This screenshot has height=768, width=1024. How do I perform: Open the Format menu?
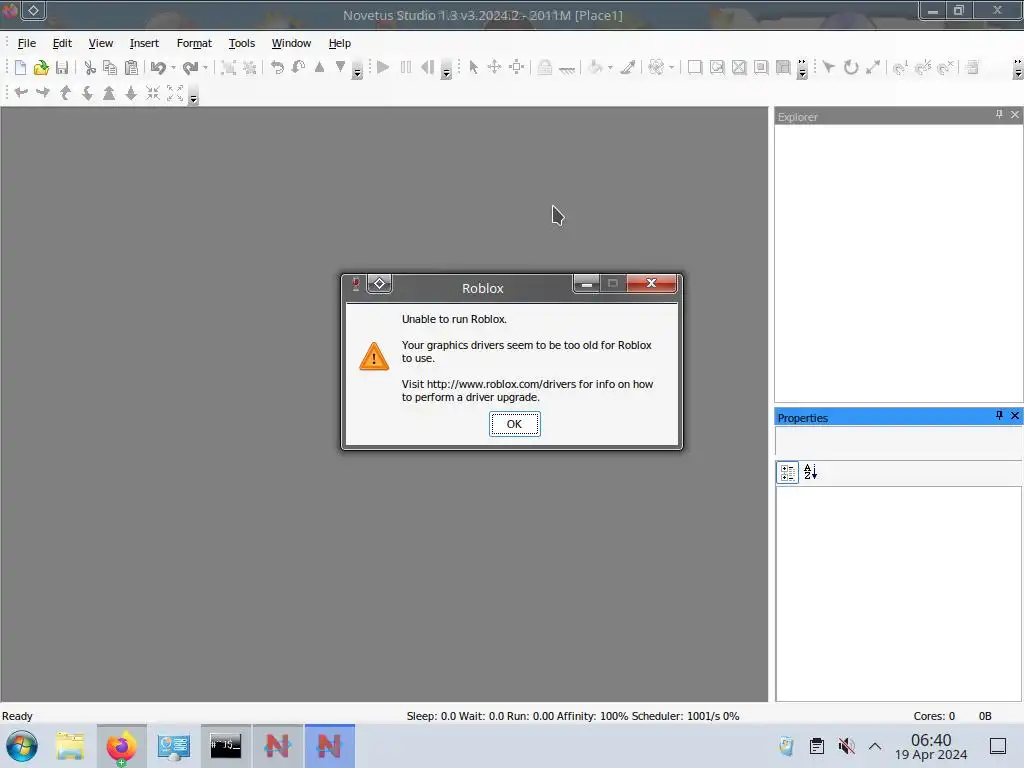click(x=194, y=43)
